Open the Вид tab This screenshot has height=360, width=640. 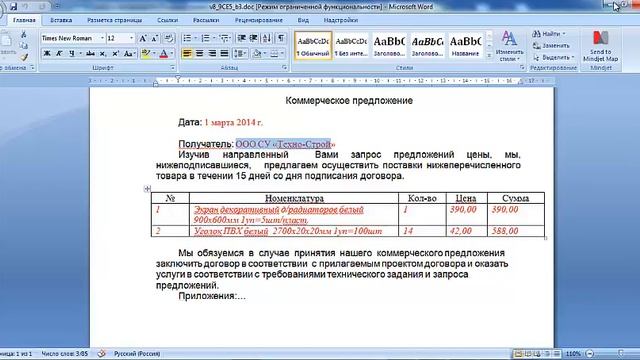tap(303, 20)
